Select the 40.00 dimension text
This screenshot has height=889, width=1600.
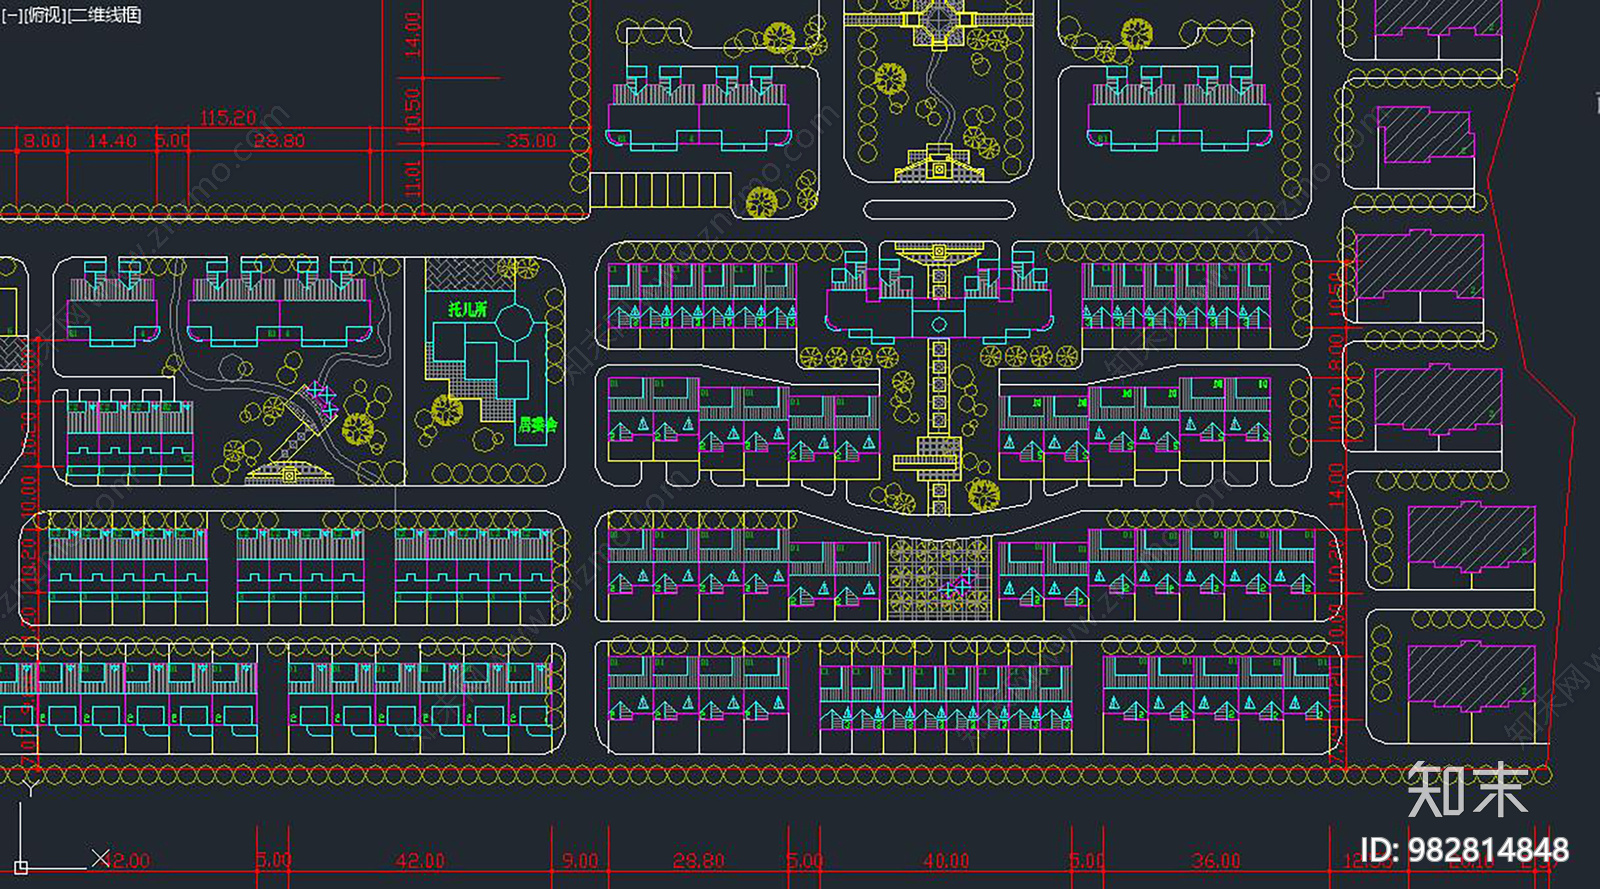pos(946,860)
